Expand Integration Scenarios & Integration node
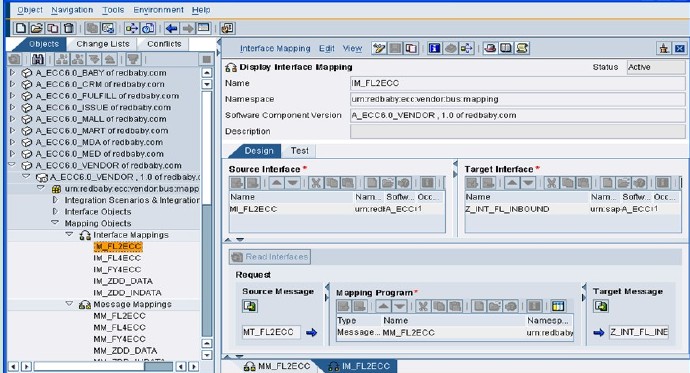 tap(55, 200)
